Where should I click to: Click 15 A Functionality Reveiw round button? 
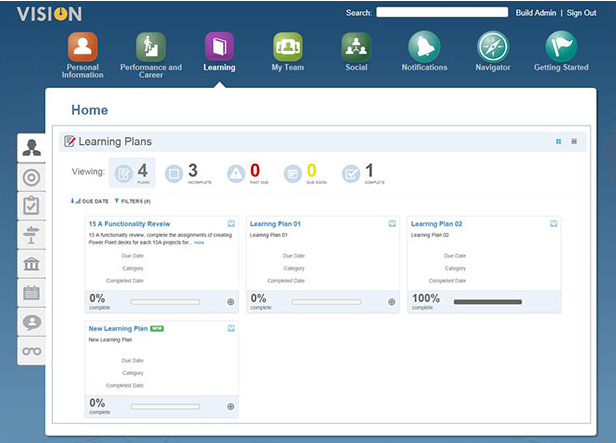pyautogui.click(x=231, y=302)
